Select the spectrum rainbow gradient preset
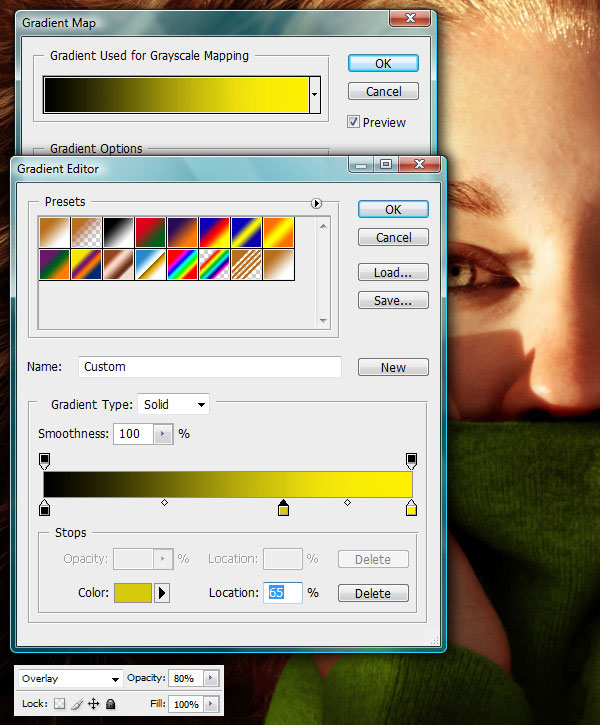This screenshot has height=725, width=600. 182,264
